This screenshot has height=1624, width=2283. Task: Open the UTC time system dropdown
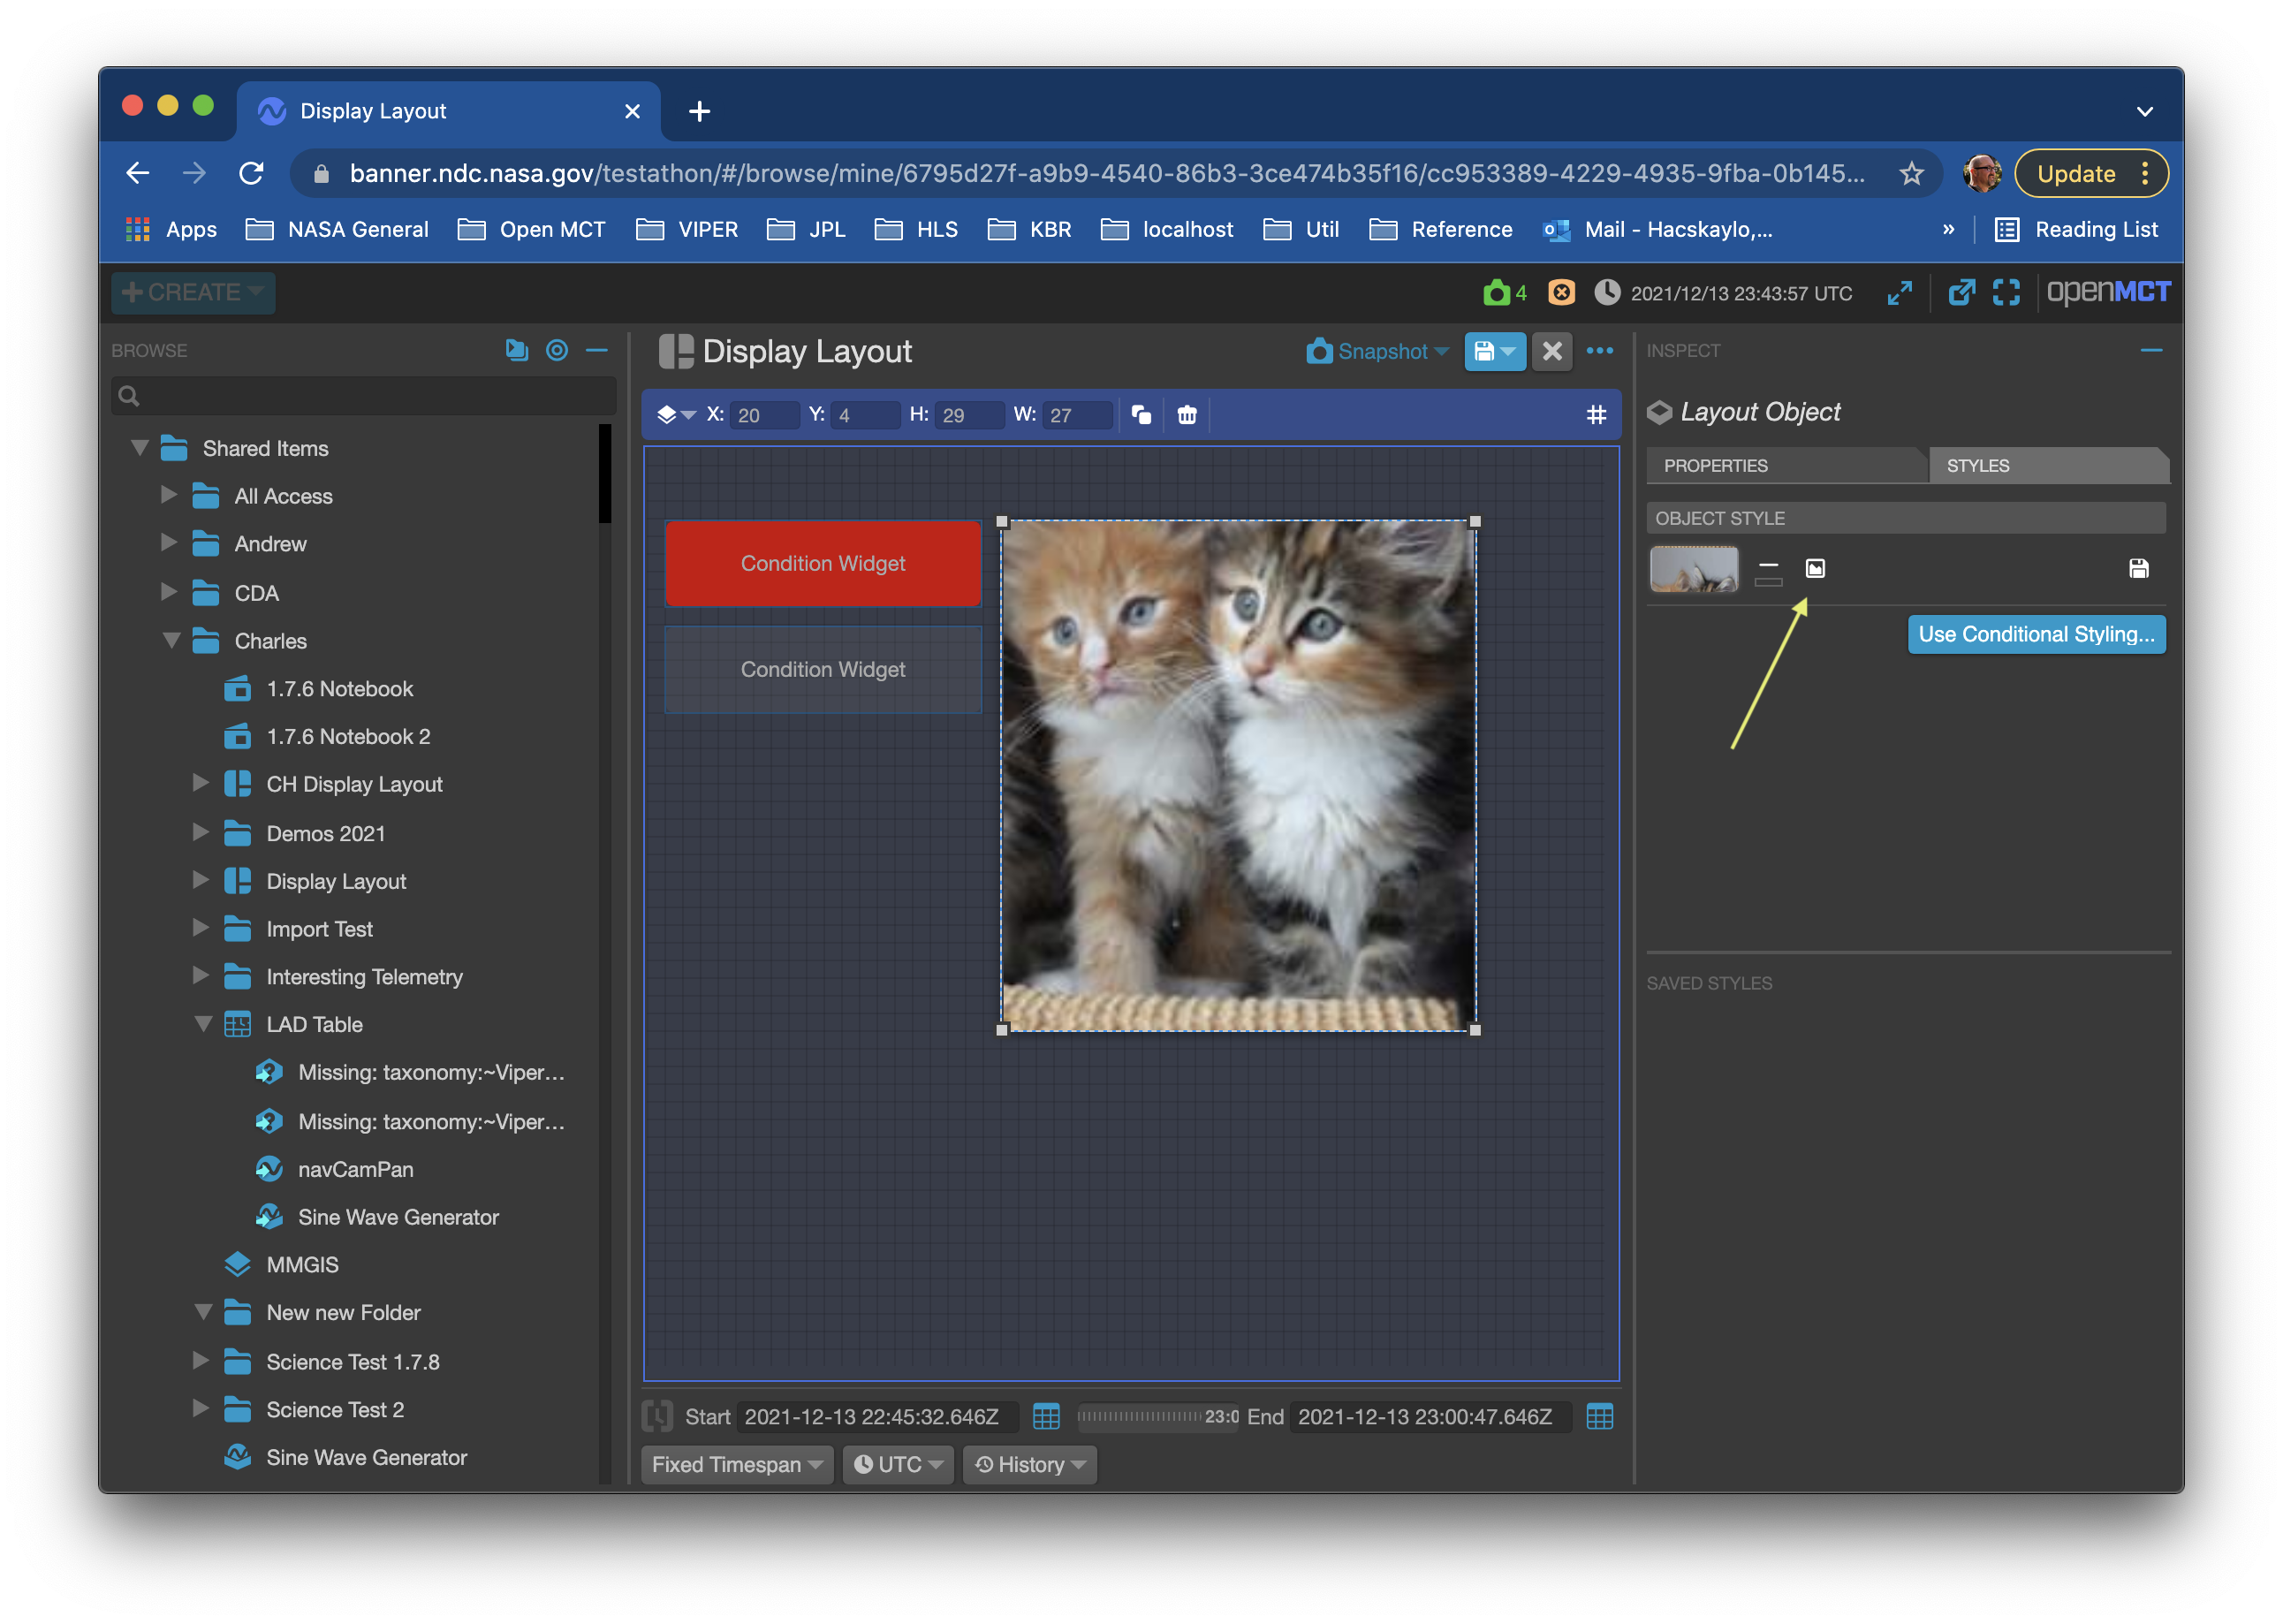click(897, 1464)
